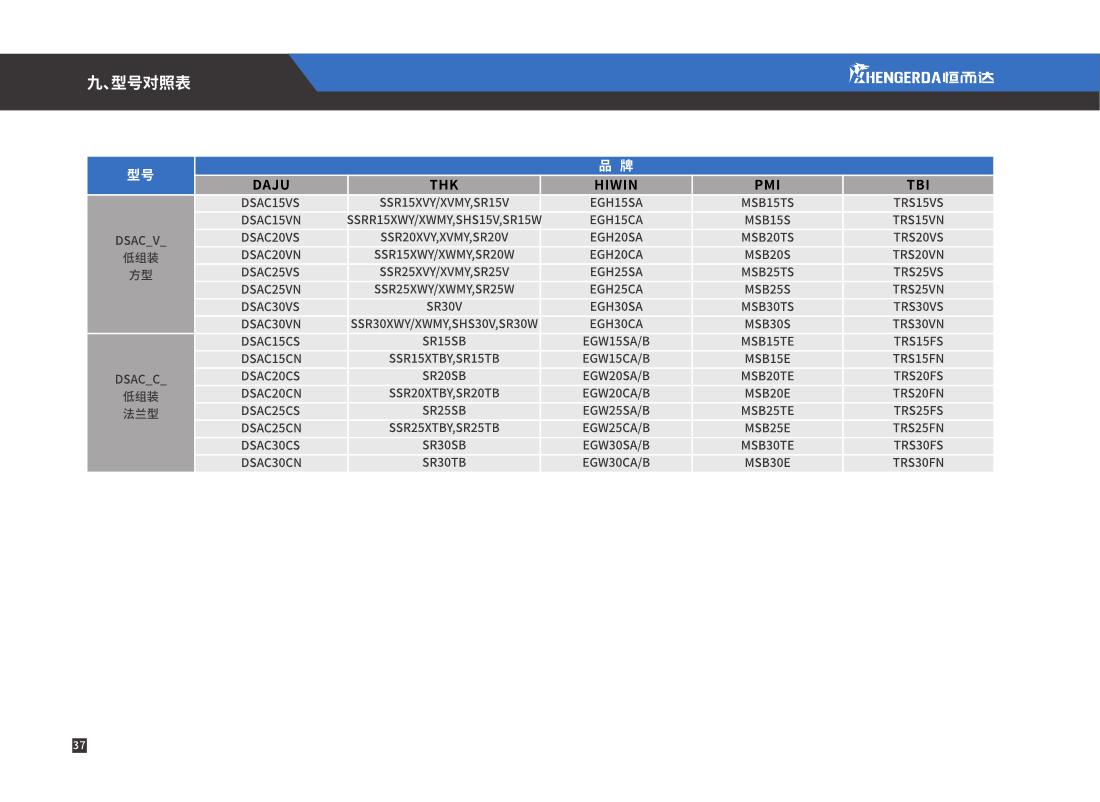Viewport: 1100px width, 802px height.
Task: Click the HIWIN column header
Action: [616, 185]
